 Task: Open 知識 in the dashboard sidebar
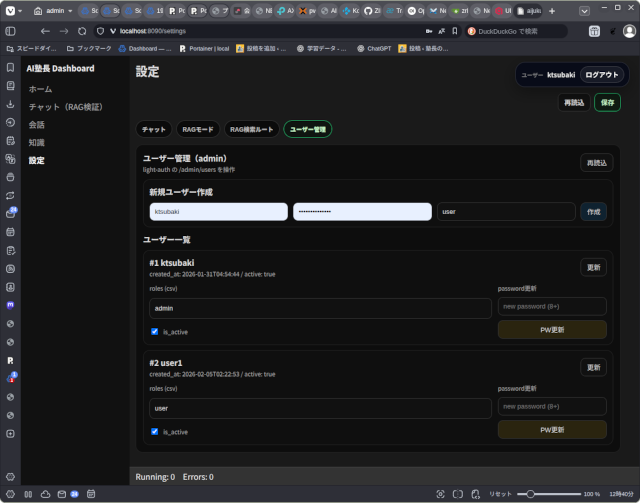coord(36,142)
